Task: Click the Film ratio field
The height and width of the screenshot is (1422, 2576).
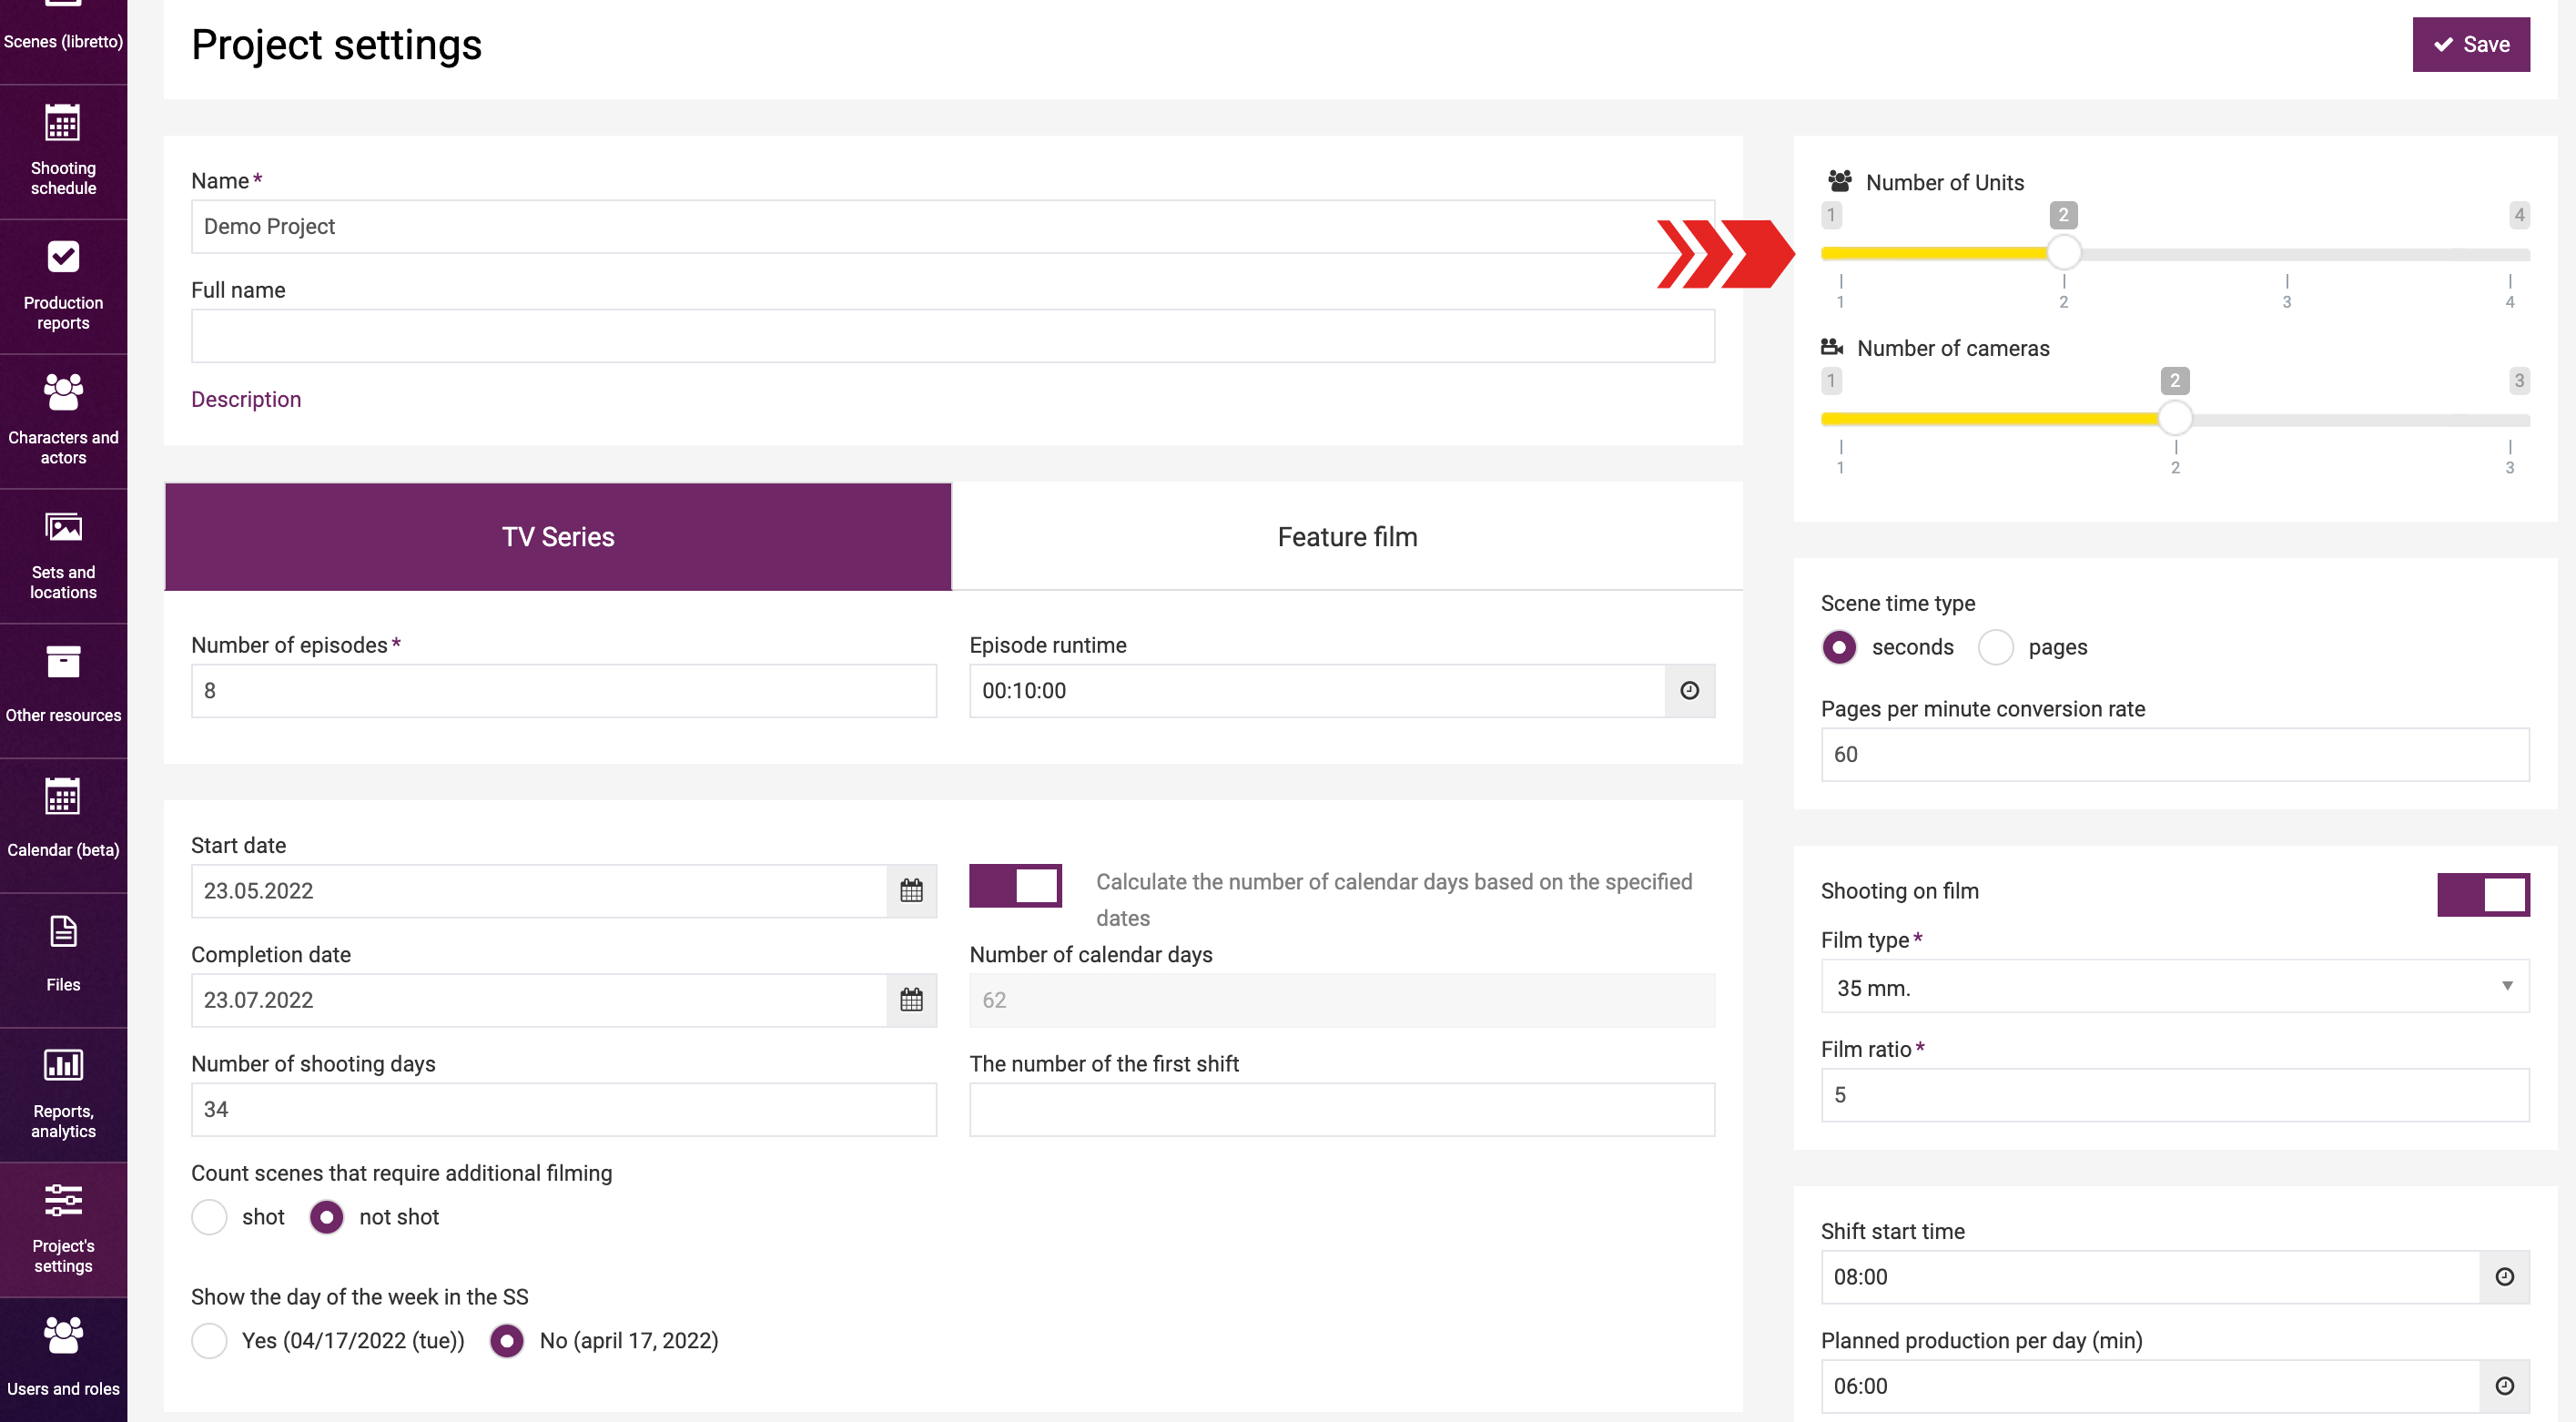Action: pyautogui.click(x=2175, y=1095)
